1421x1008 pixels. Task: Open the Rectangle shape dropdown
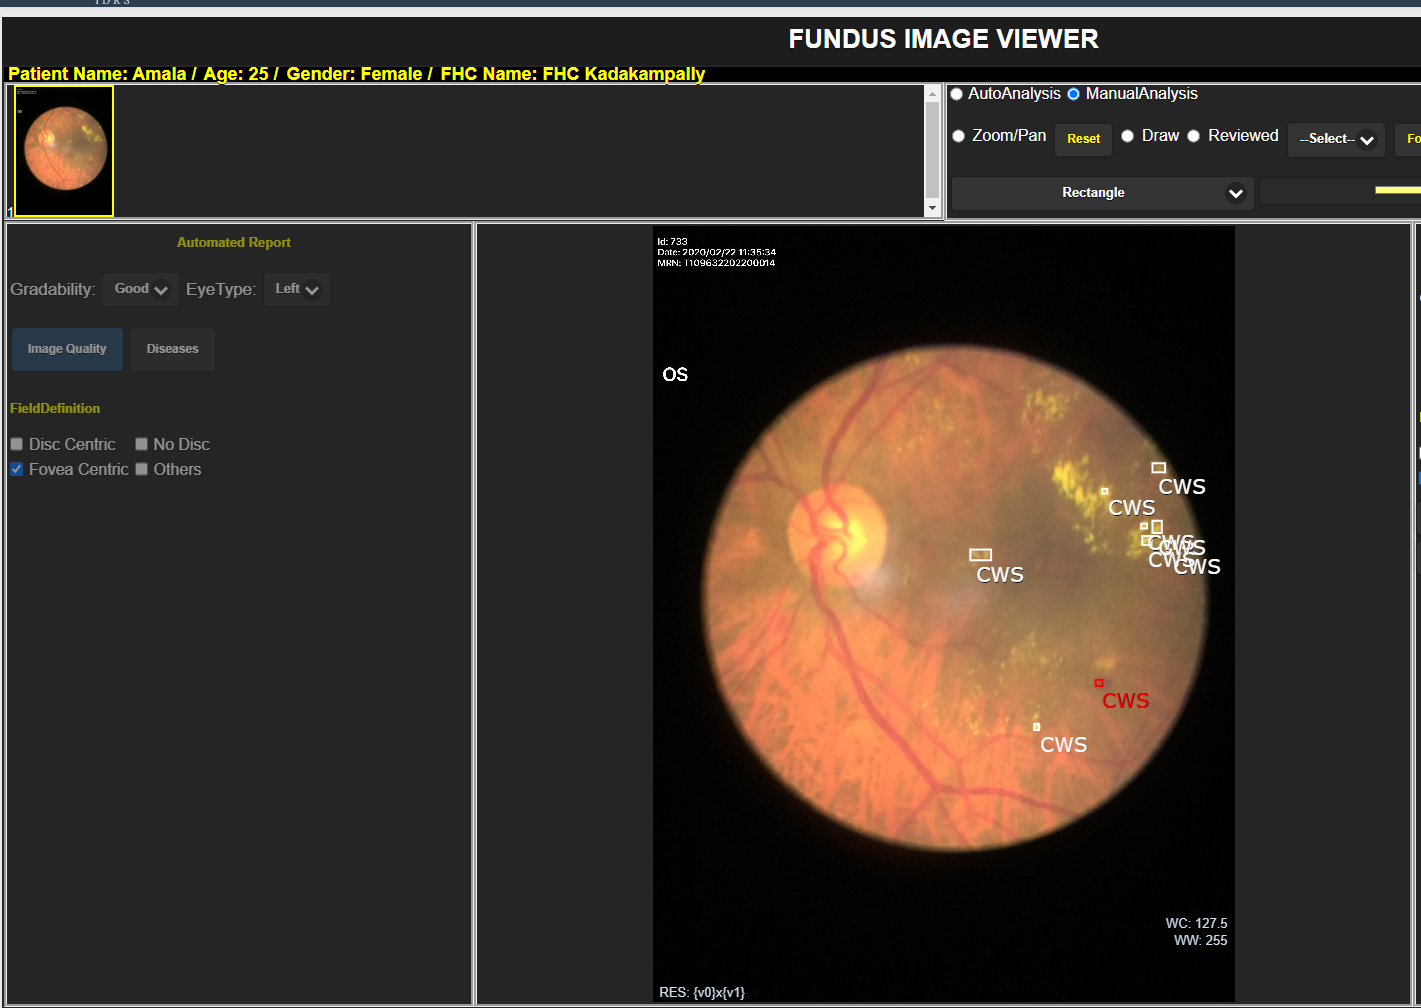pos(1101,193)
